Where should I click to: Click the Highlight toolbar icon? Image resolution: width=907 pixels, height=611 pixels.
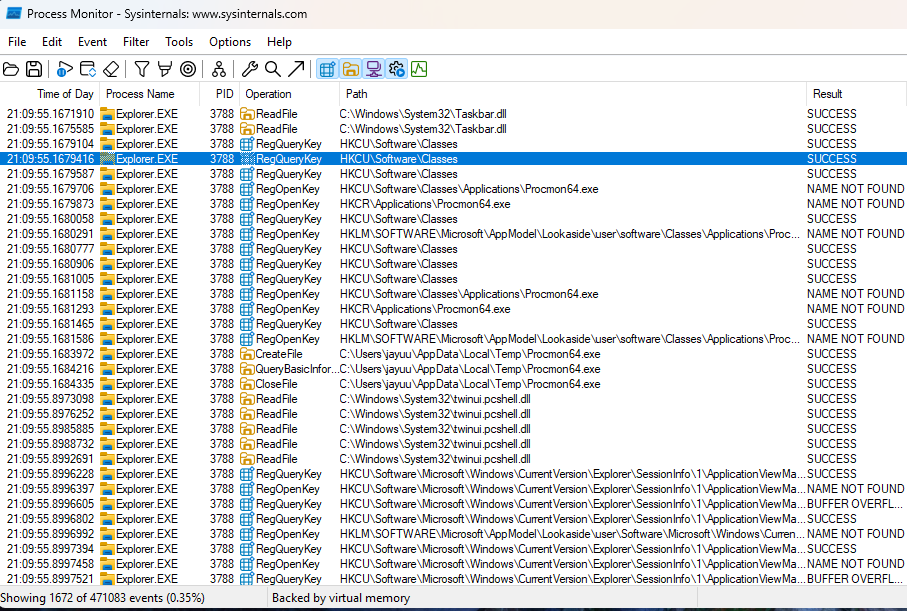[165, 69]
